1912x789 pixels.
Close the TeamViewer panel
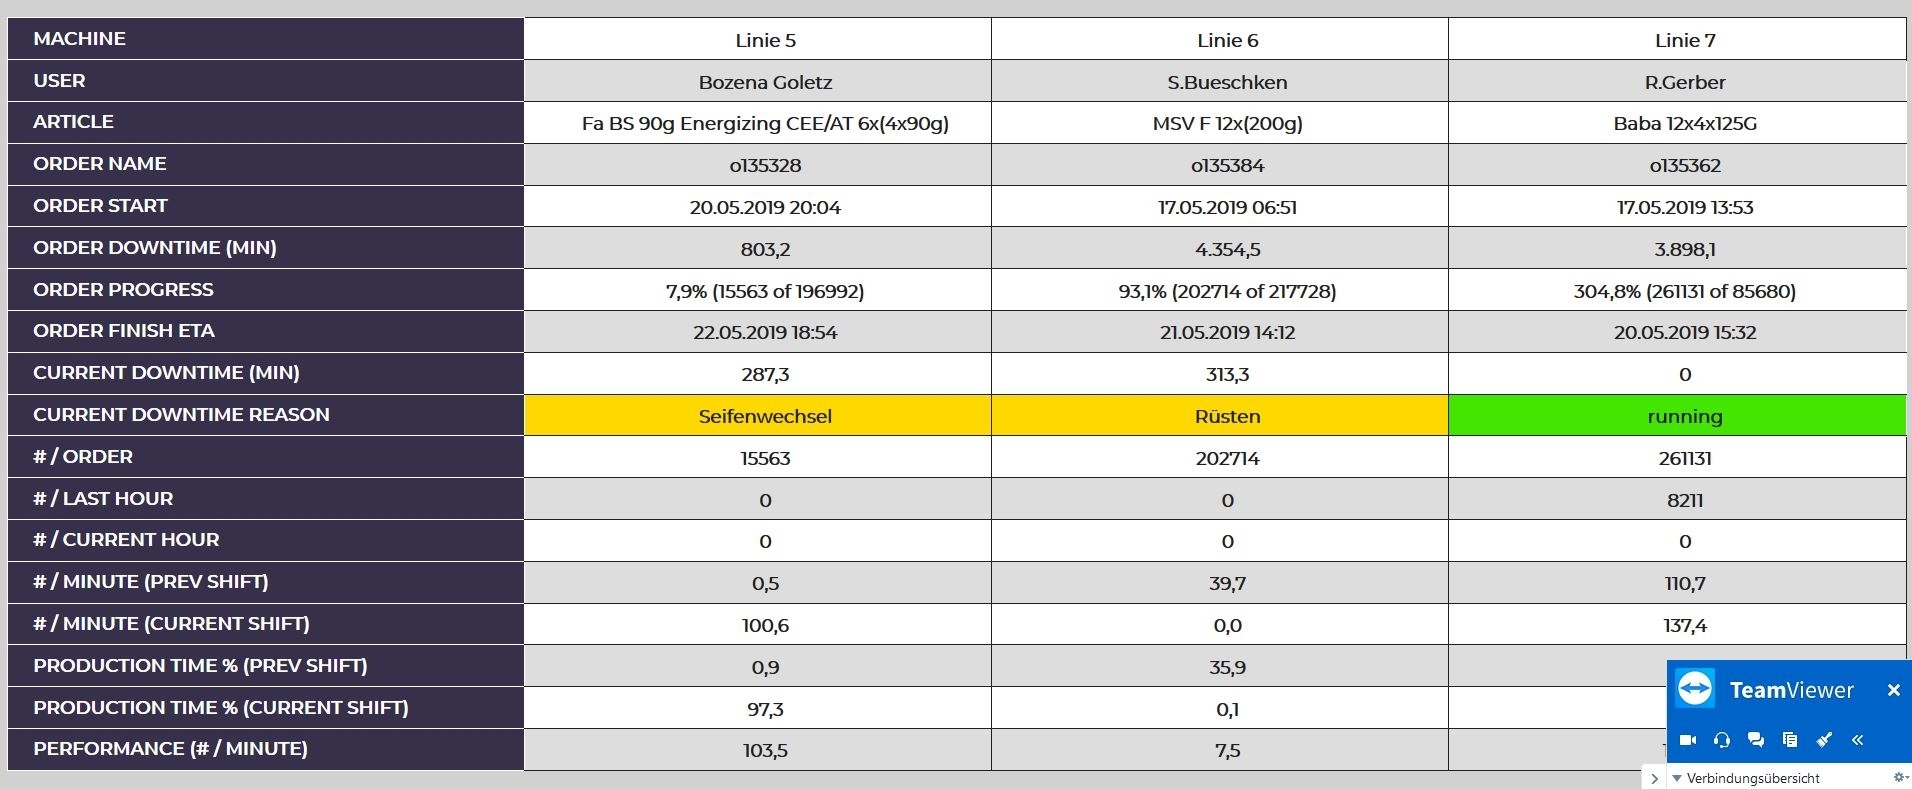[1893, 690]
